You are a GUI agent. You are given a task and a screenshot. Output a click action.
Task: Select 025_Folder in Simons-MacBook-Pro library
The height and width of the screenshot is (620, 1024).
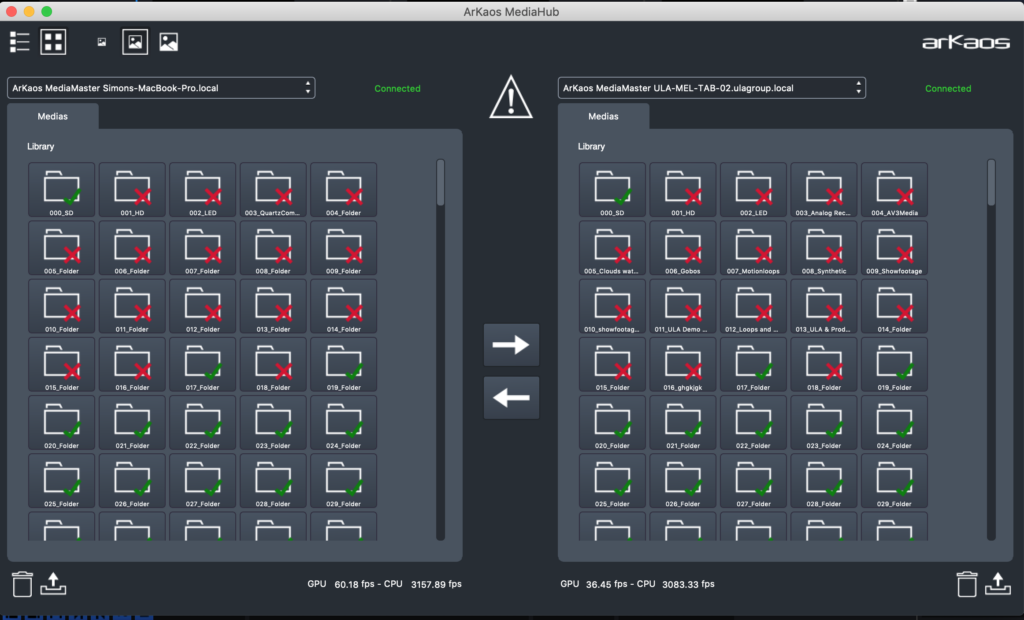[61, 480]
